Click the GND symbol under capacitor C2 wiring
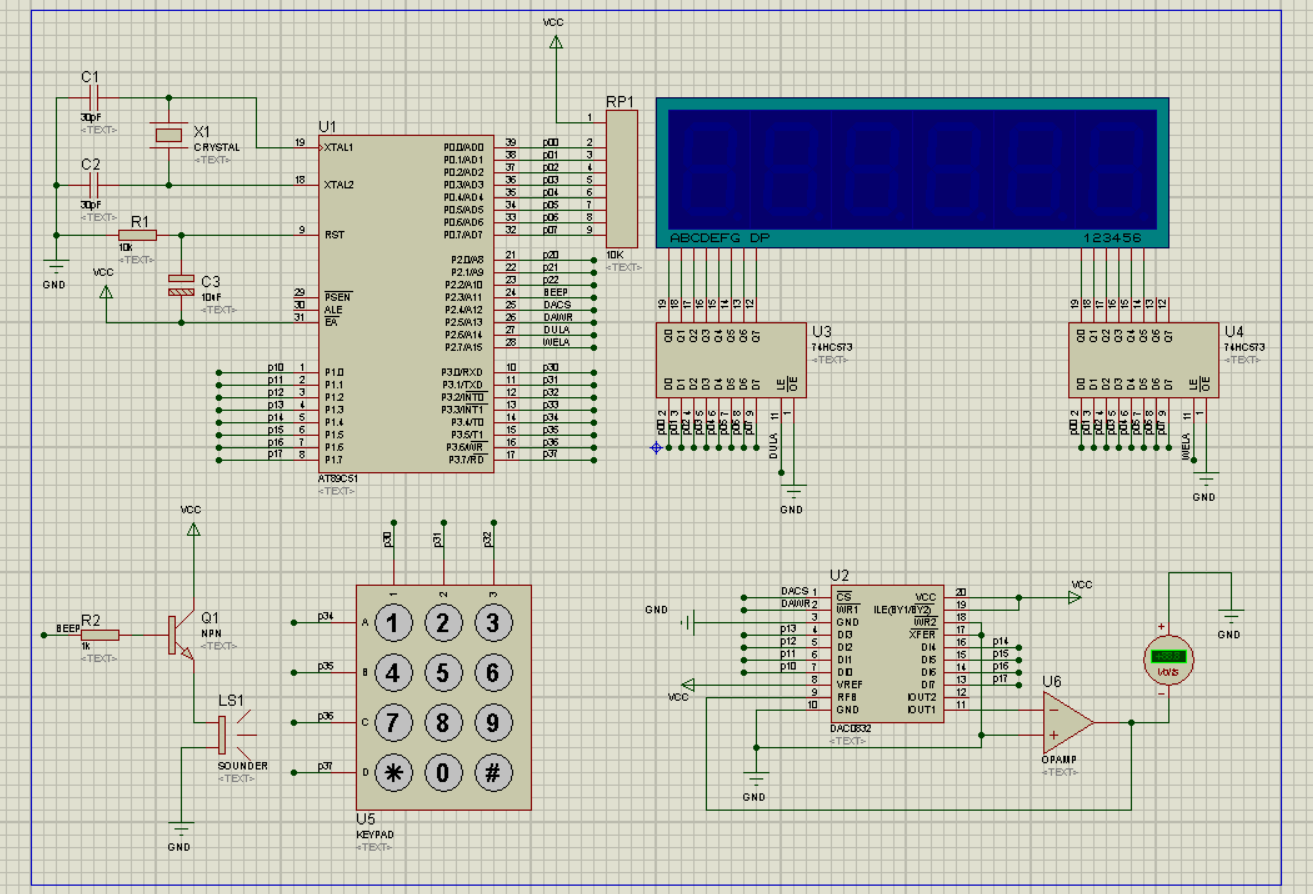This screenshot has width=1313, height=894. click(56, 266)
